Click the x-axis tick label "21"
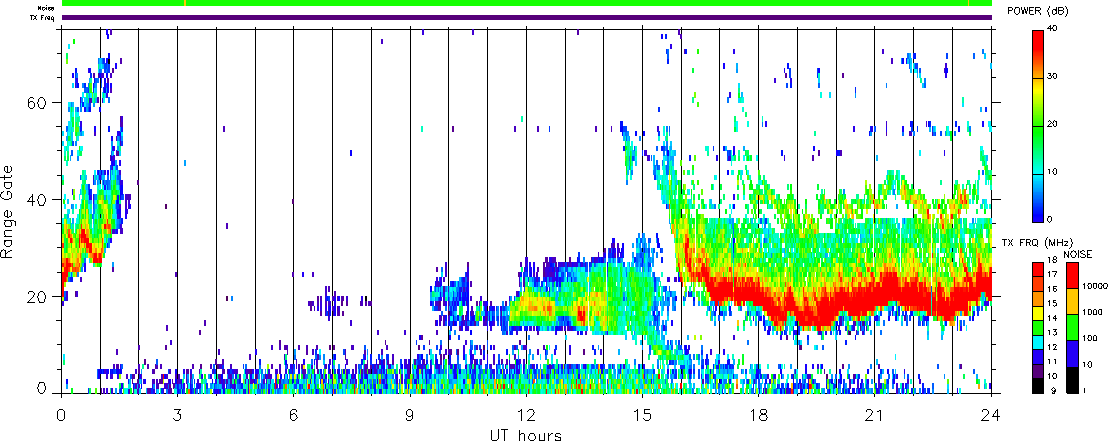The width and height of the screenshot is (1108, 441). 874,415
